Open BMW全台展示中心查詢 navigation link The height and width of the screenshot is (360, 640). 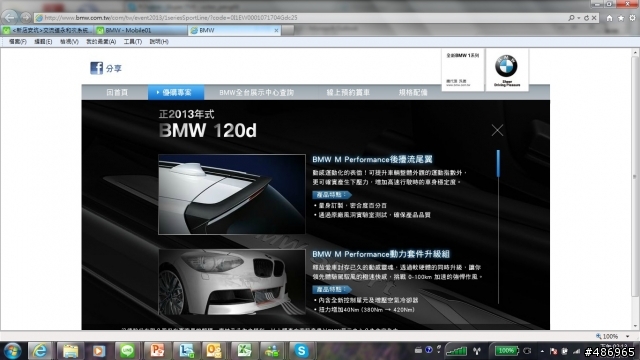point(256,93)
